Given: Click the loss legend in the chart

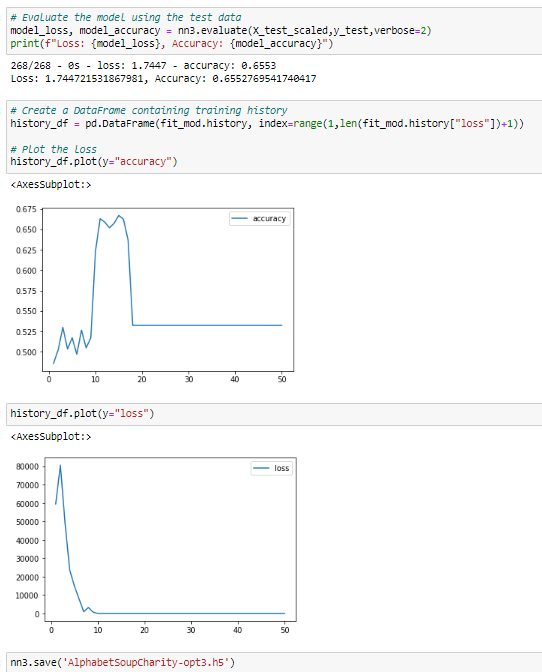Looking at the screenshot, I should click(x=272, y=468).
